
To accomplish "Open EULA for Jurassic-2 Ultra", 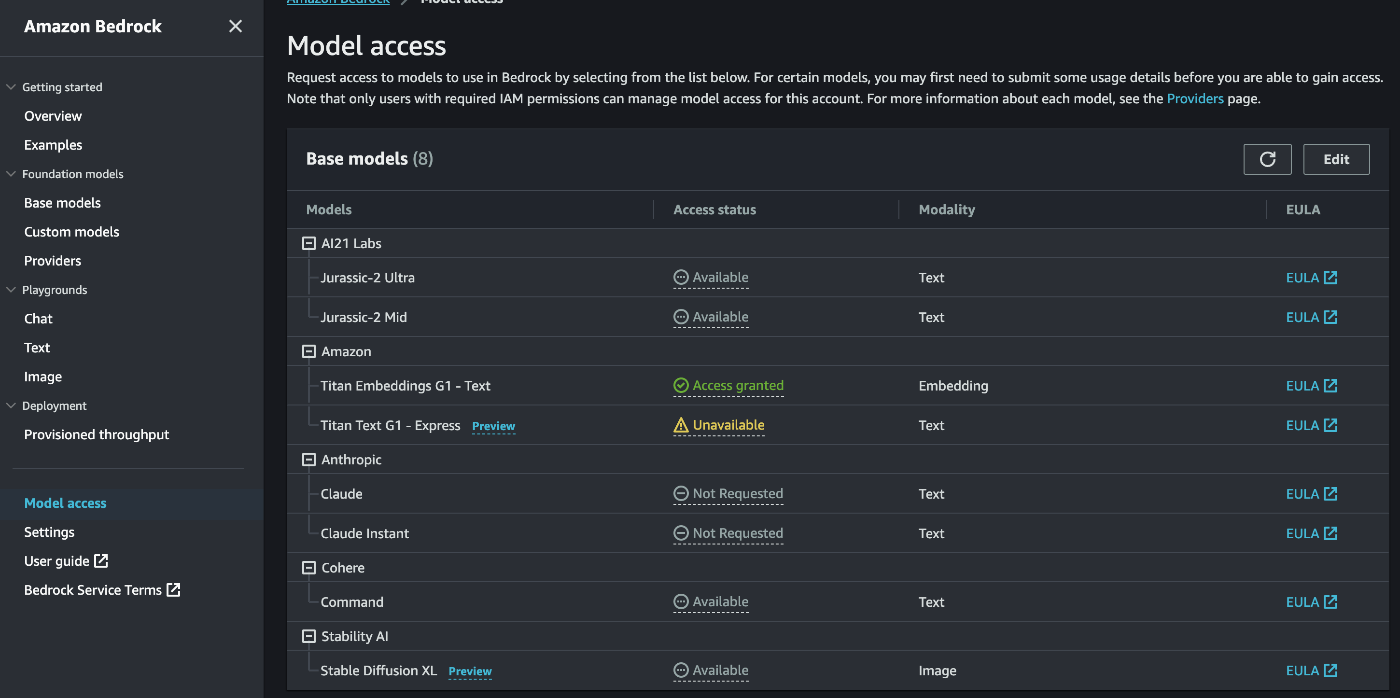I will pos(1311,278).
